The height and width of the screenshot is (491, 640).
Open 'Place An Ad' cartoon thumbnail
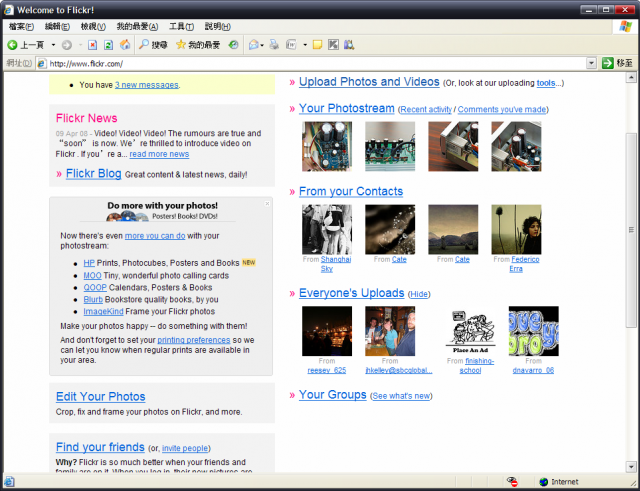pyautogui.click(x=470, y=331)
